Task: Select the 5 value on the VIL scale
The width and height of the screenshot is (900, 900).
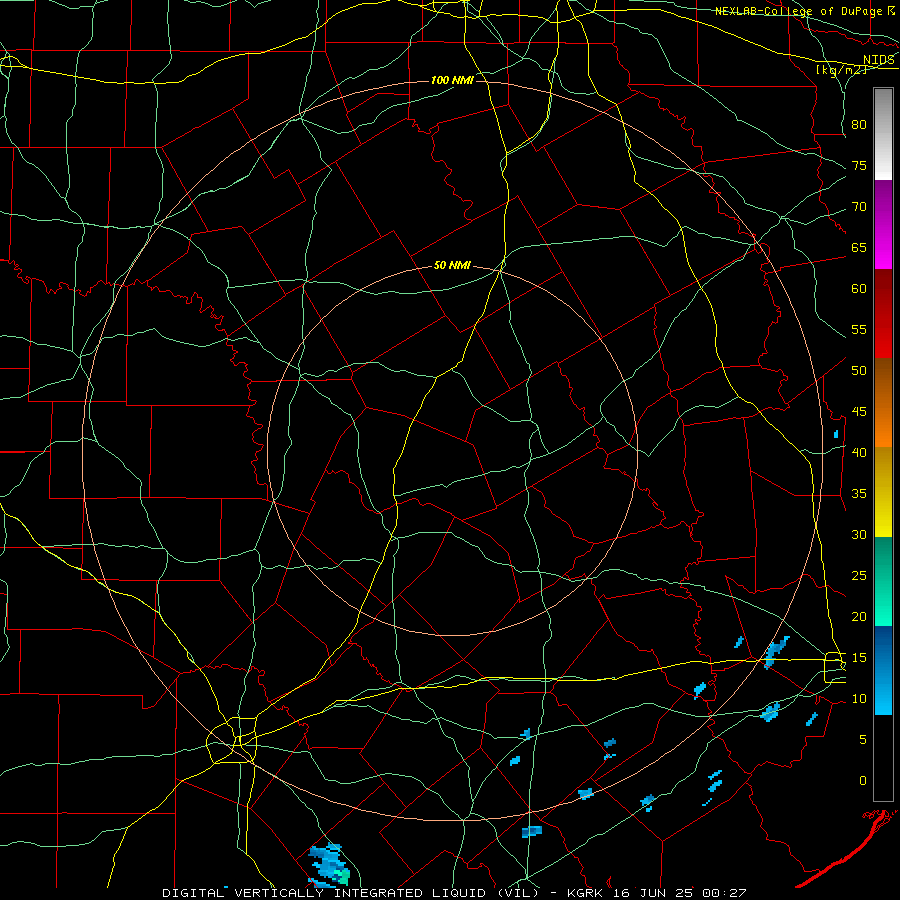Action: point(863,740)
